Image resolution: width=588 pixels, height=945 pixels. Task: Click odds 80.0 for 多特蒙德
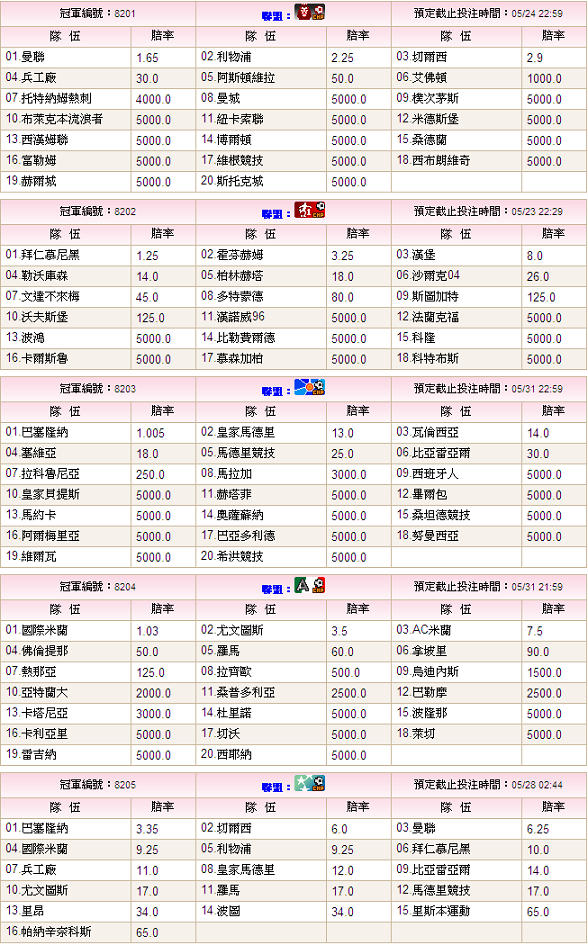343,297
